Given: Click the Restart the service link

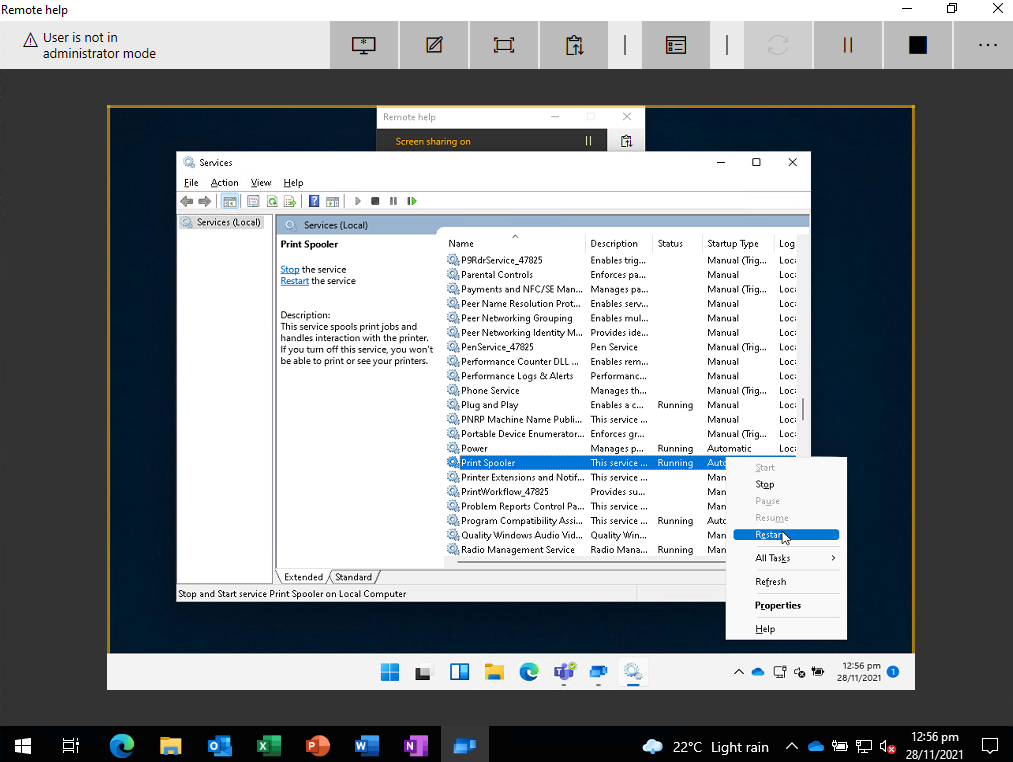Looking at the screenshot, I should 295,281.
